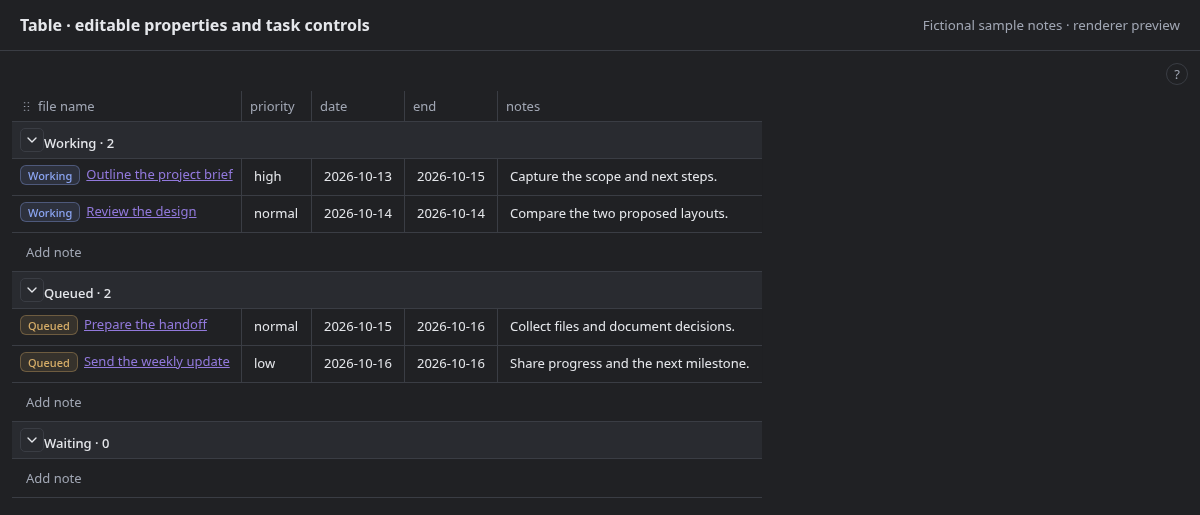The width and height of the screenshot is (1200, 515).
Task: Grab the drag handle beside file name header
Action: pyautogui.click(x=26, y=106)
